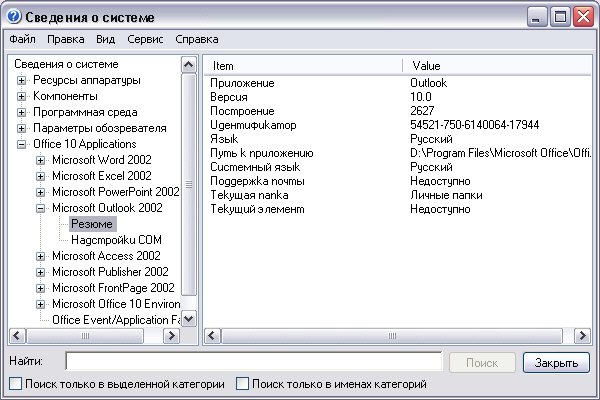Collapse the Office 10 Applications node

tap(23, 144)
